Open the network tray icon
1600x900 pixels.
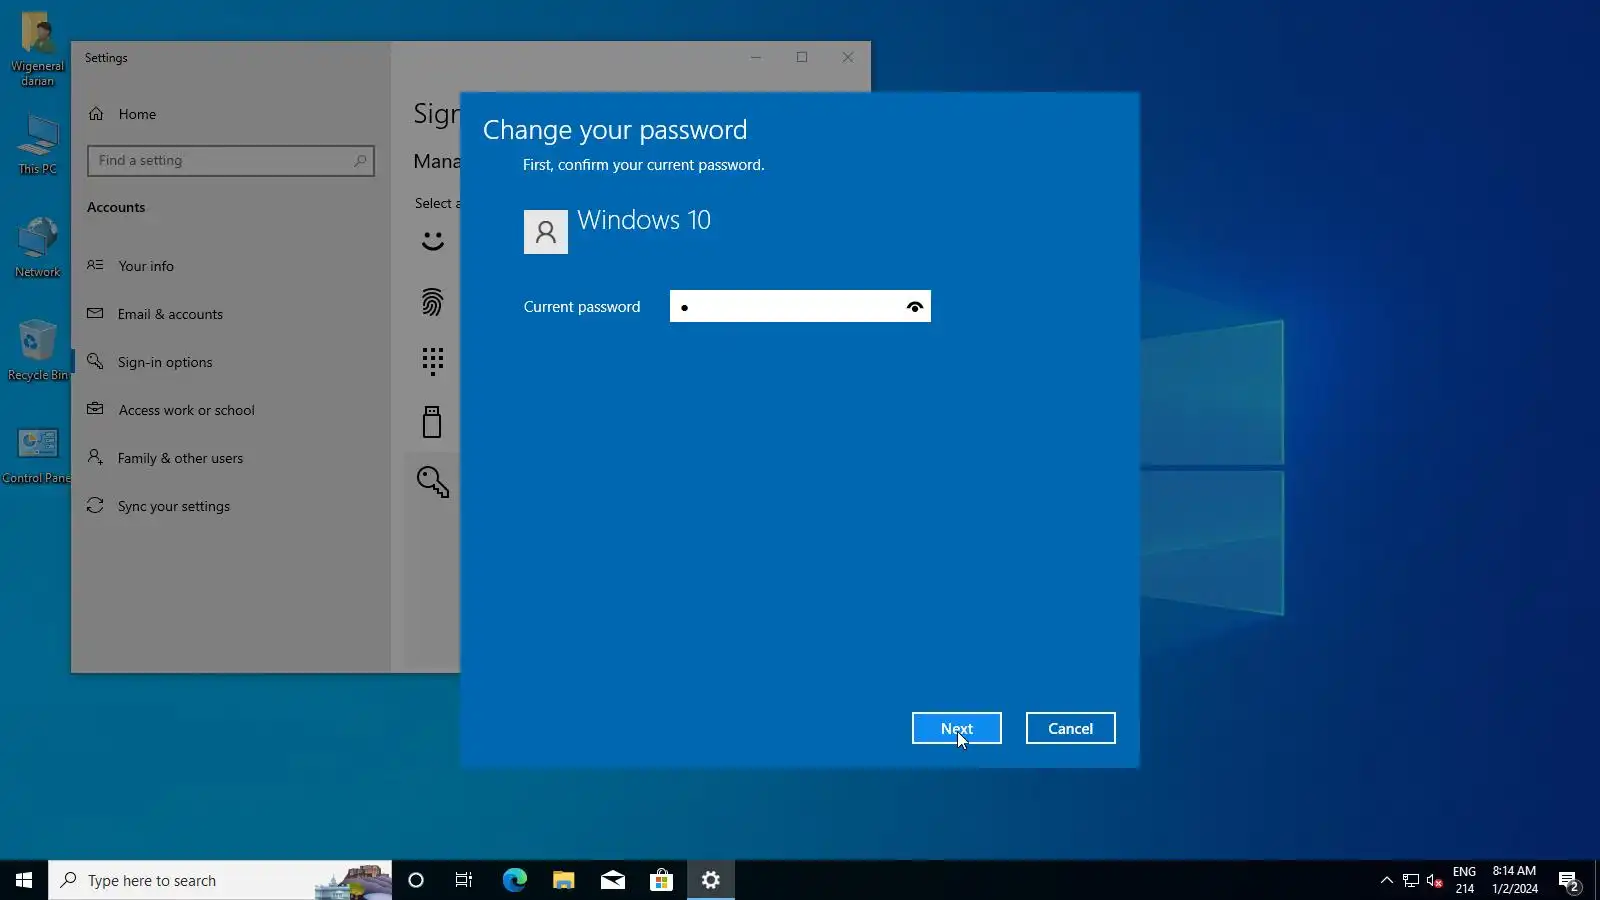(1411, 880)
